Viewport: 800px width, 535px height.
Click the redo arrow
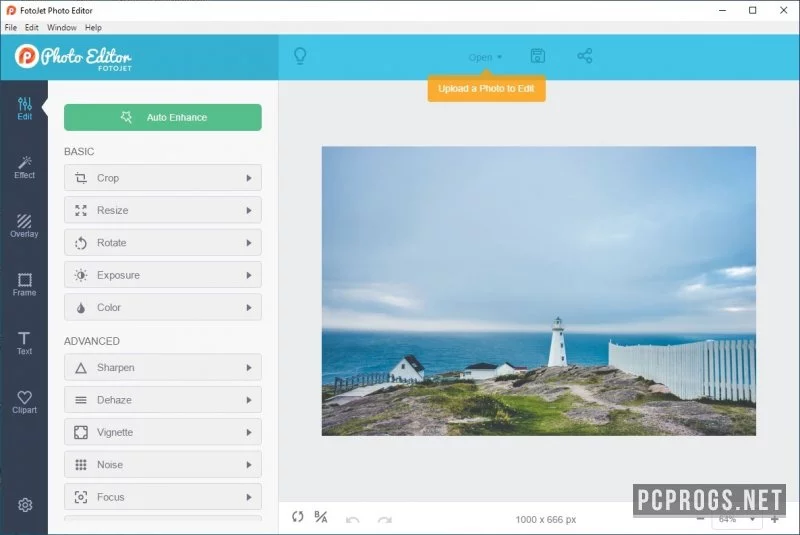(385, 520)
